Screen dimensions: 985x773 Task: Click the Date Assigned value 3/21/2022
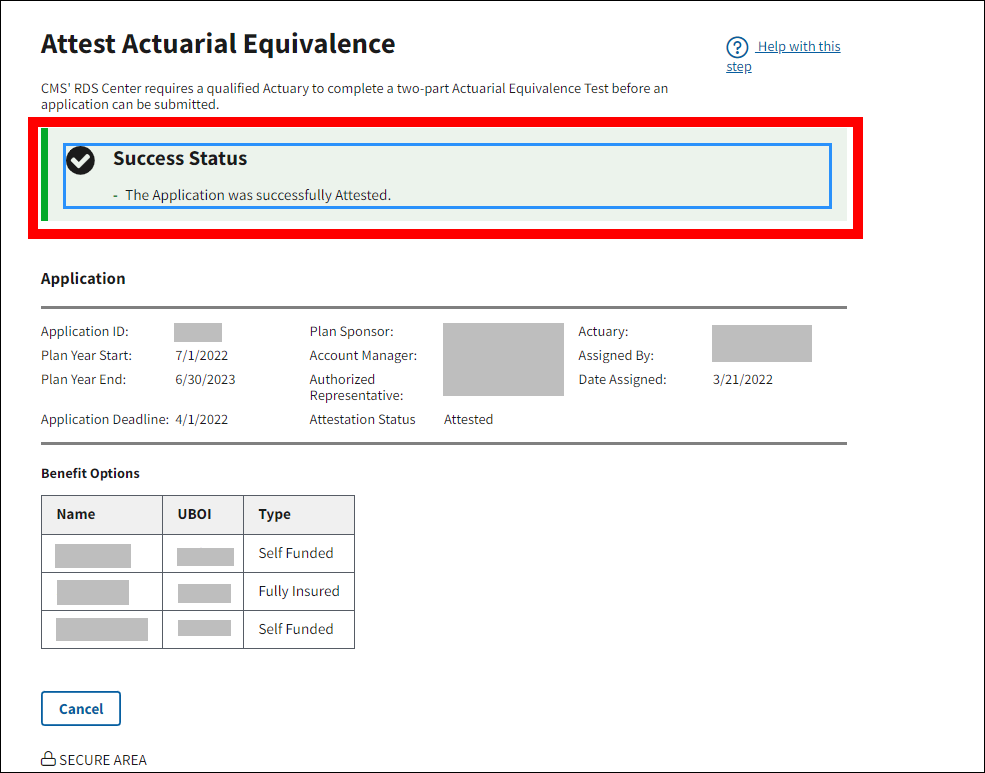[742, 379]
